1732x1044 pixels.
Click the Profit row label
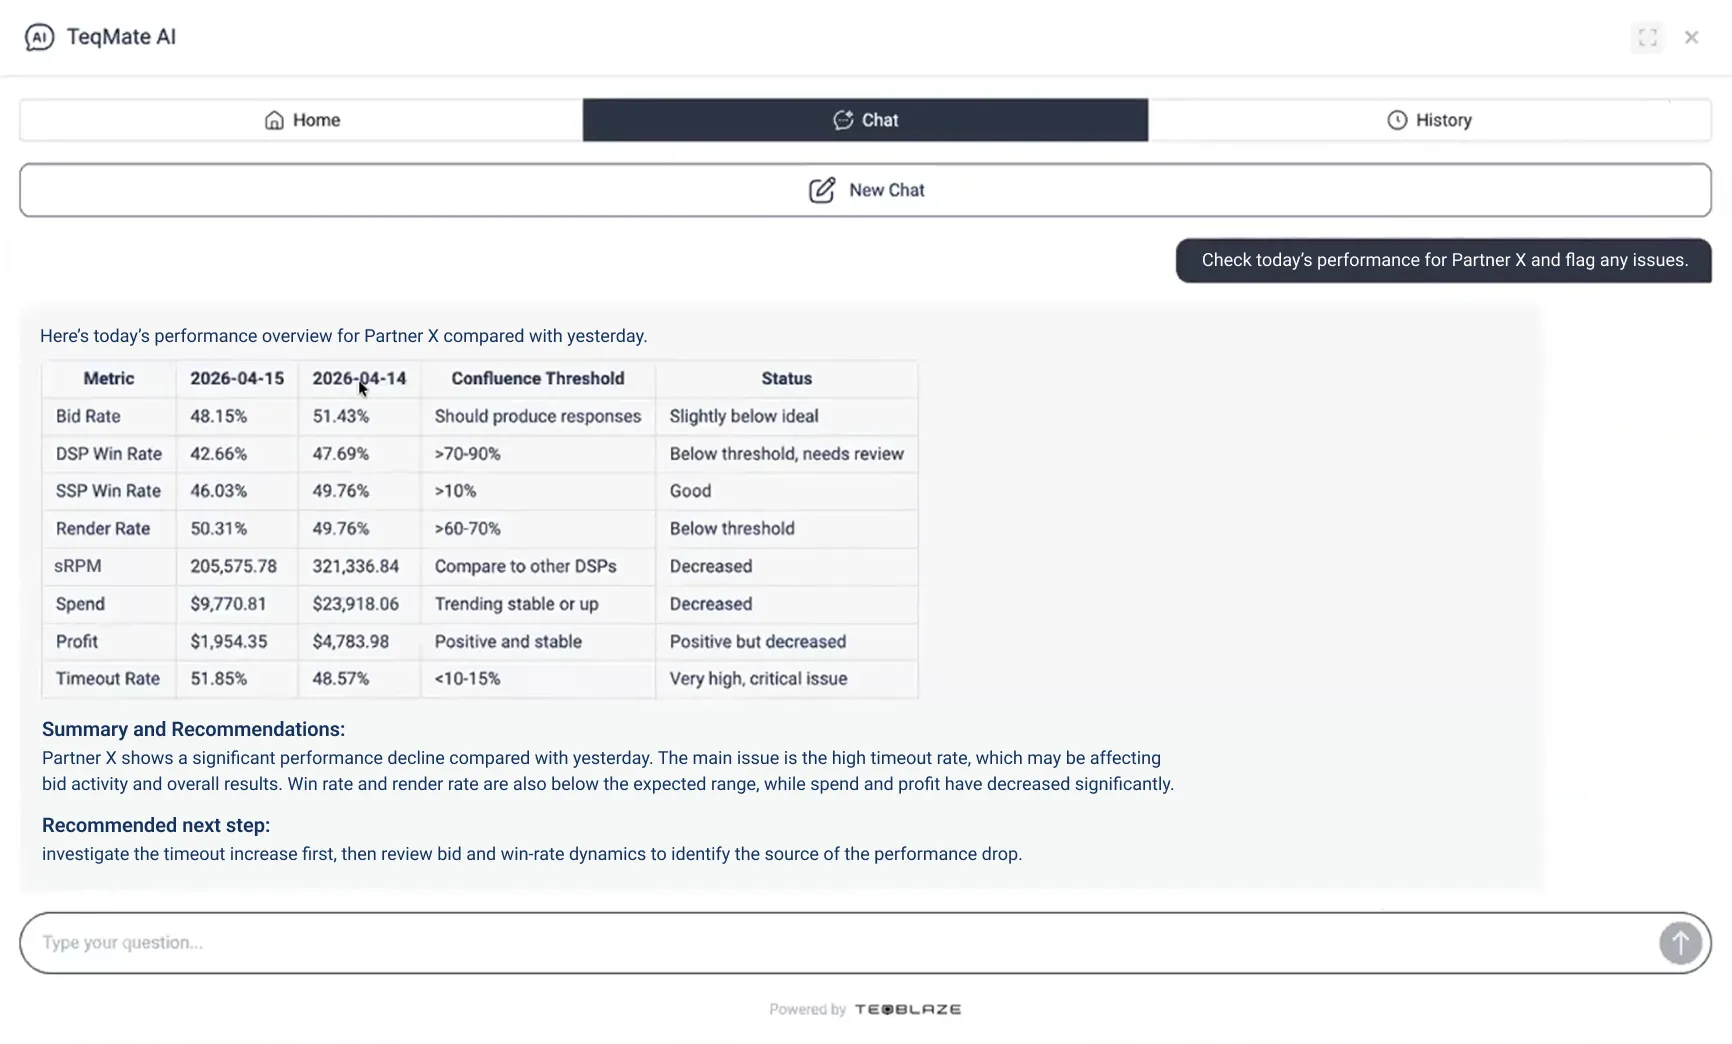pos(77,641)
